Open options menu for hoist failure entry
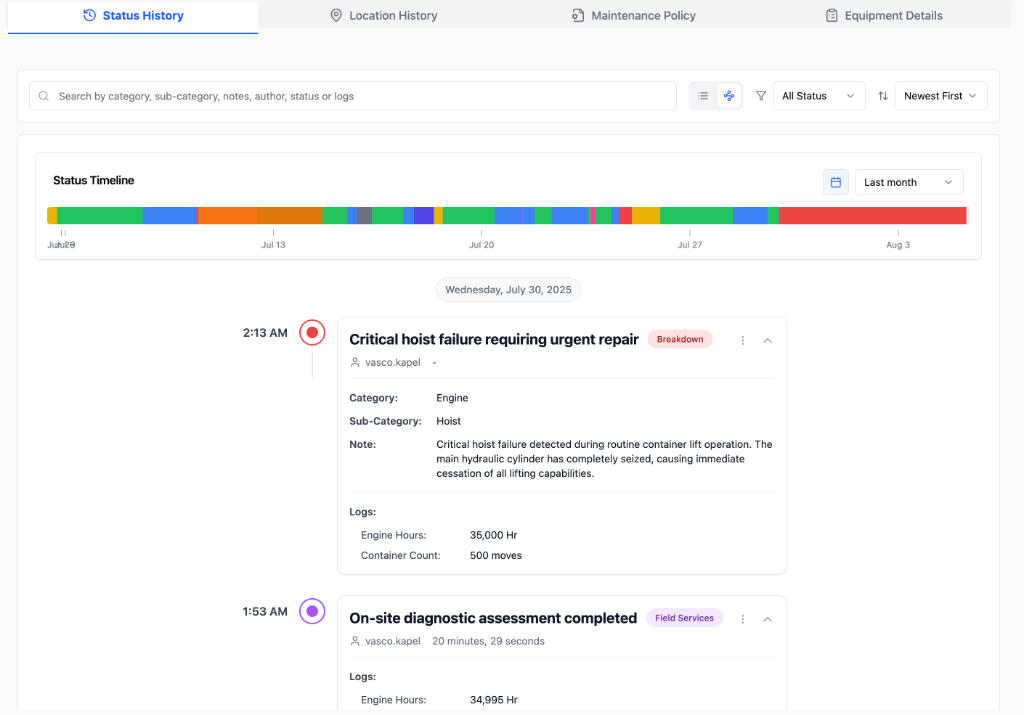The image size is (1024, 715). pyautogui.click(x=743, y=340)
